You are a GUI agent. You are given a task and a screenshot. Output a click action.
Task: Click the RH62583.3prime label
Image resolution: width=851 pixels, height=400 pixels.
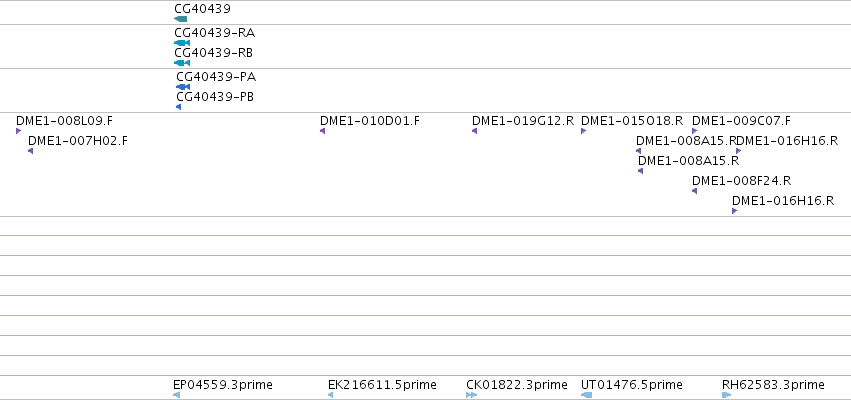point(773,385)
